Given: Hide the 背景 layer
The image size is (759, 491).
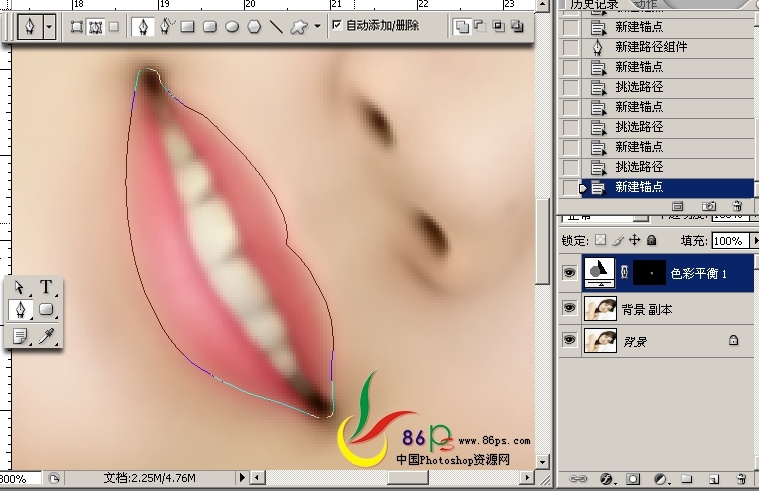Looking at the screenshot, I should point(570,340).
